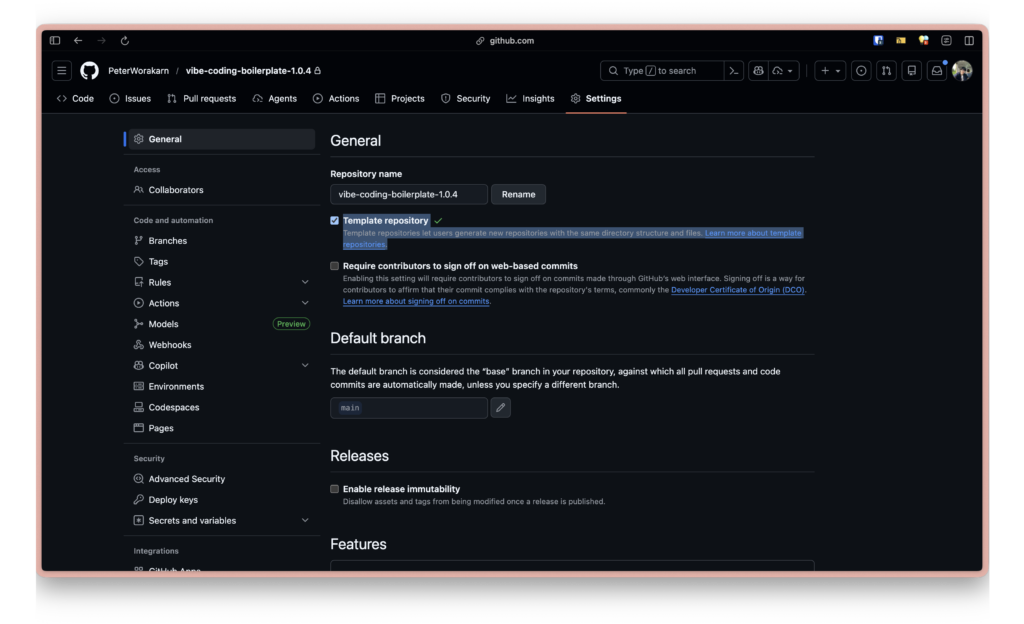Image resolution: width=1024 pixels, height=624 pixels.
Task: Expand the Rules section in the sidebar
Action: click(305, 282)
